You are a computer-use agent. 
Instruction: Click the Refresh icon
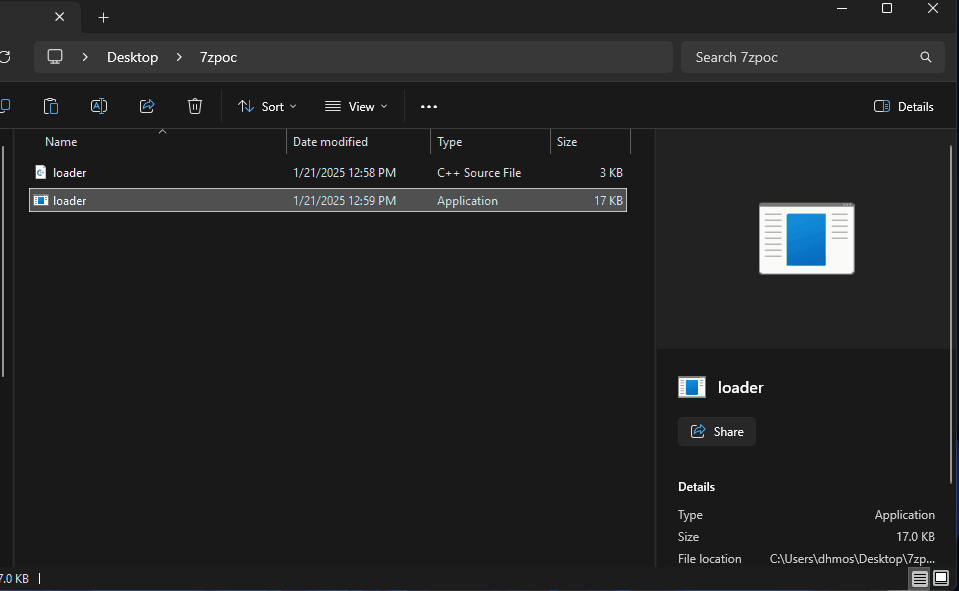[5, 57]
